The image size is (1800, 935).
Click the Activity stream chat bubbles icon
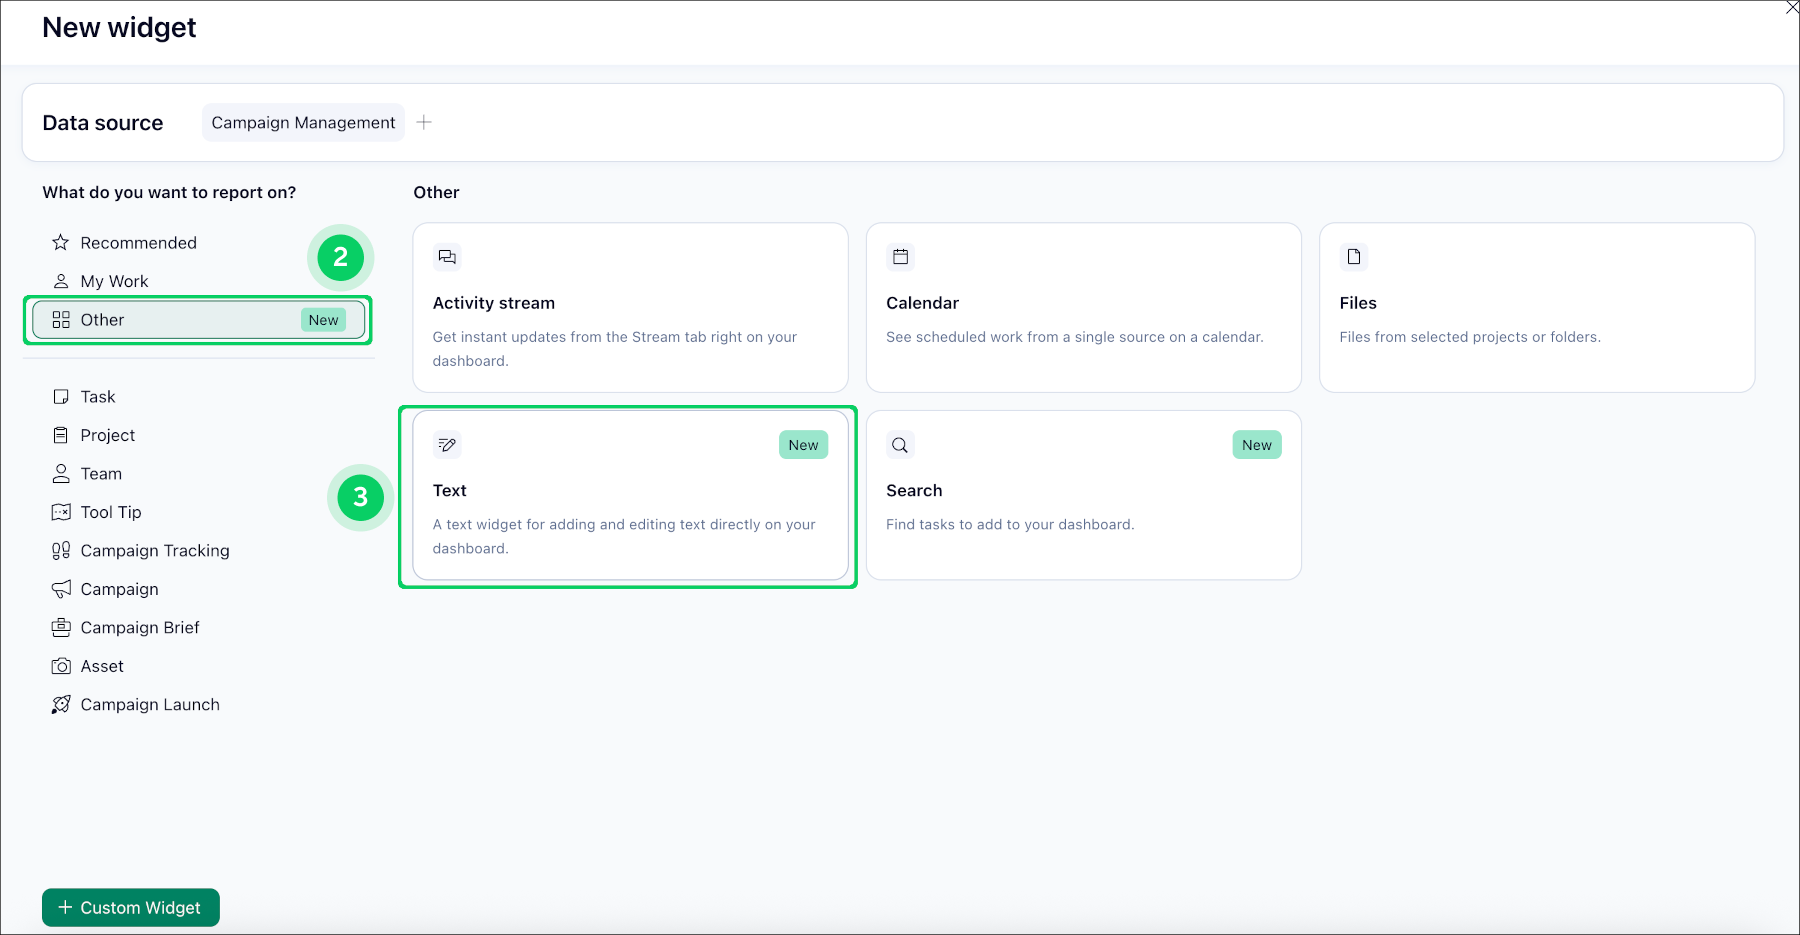[447, 257]
